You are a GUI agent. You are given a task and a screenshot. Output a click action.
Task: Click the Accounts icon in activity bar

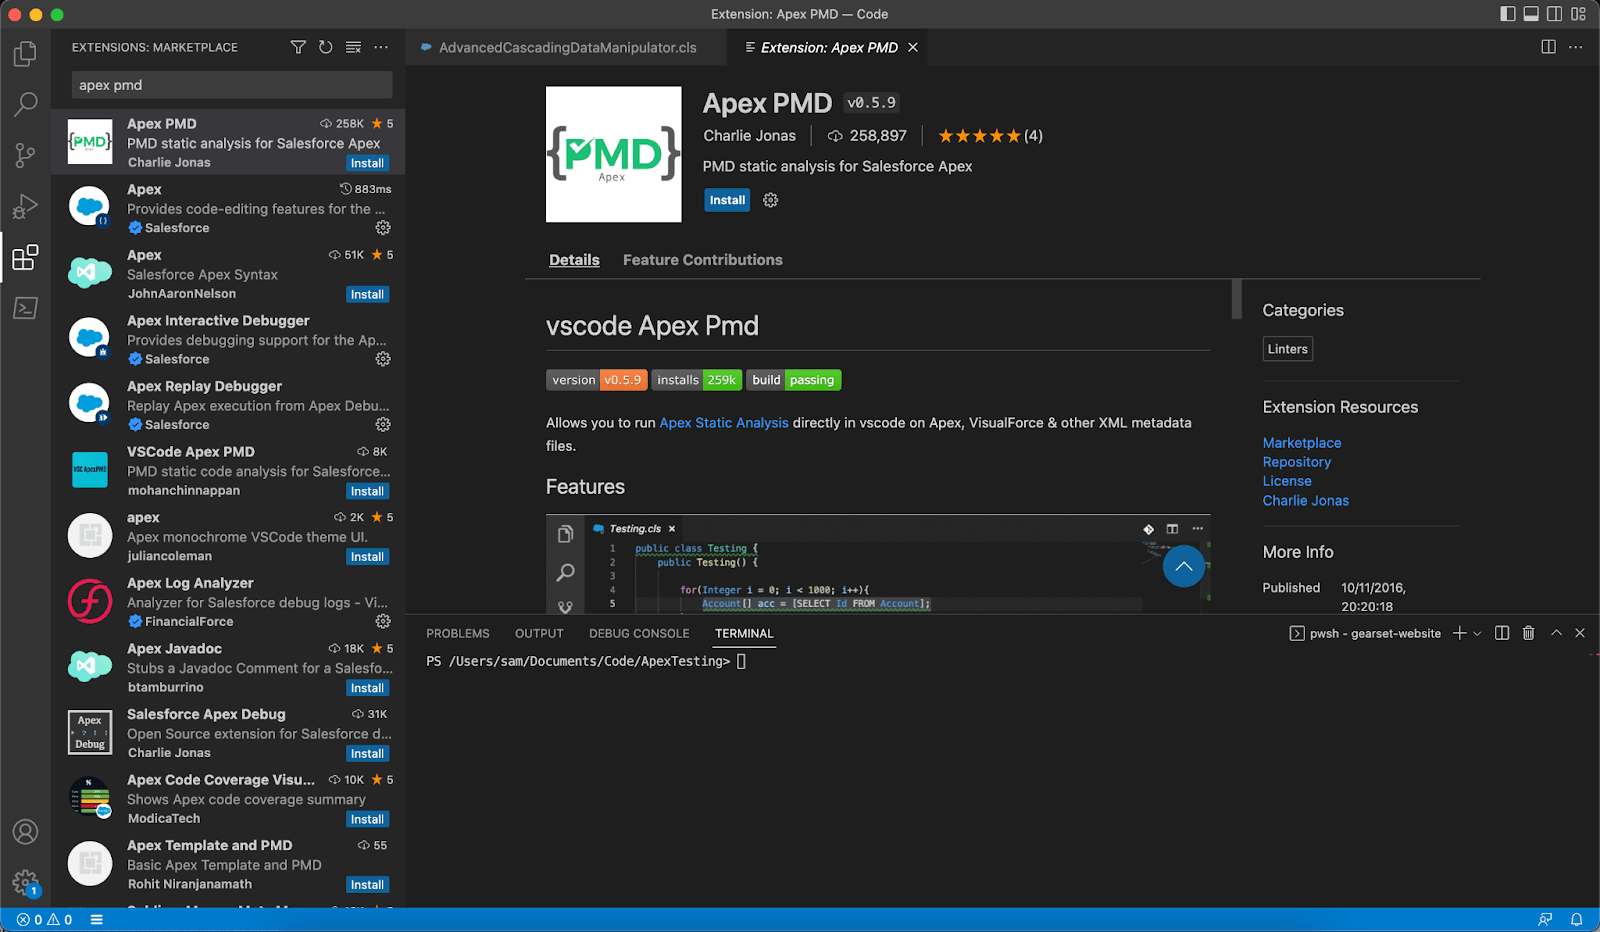(25, 832)
